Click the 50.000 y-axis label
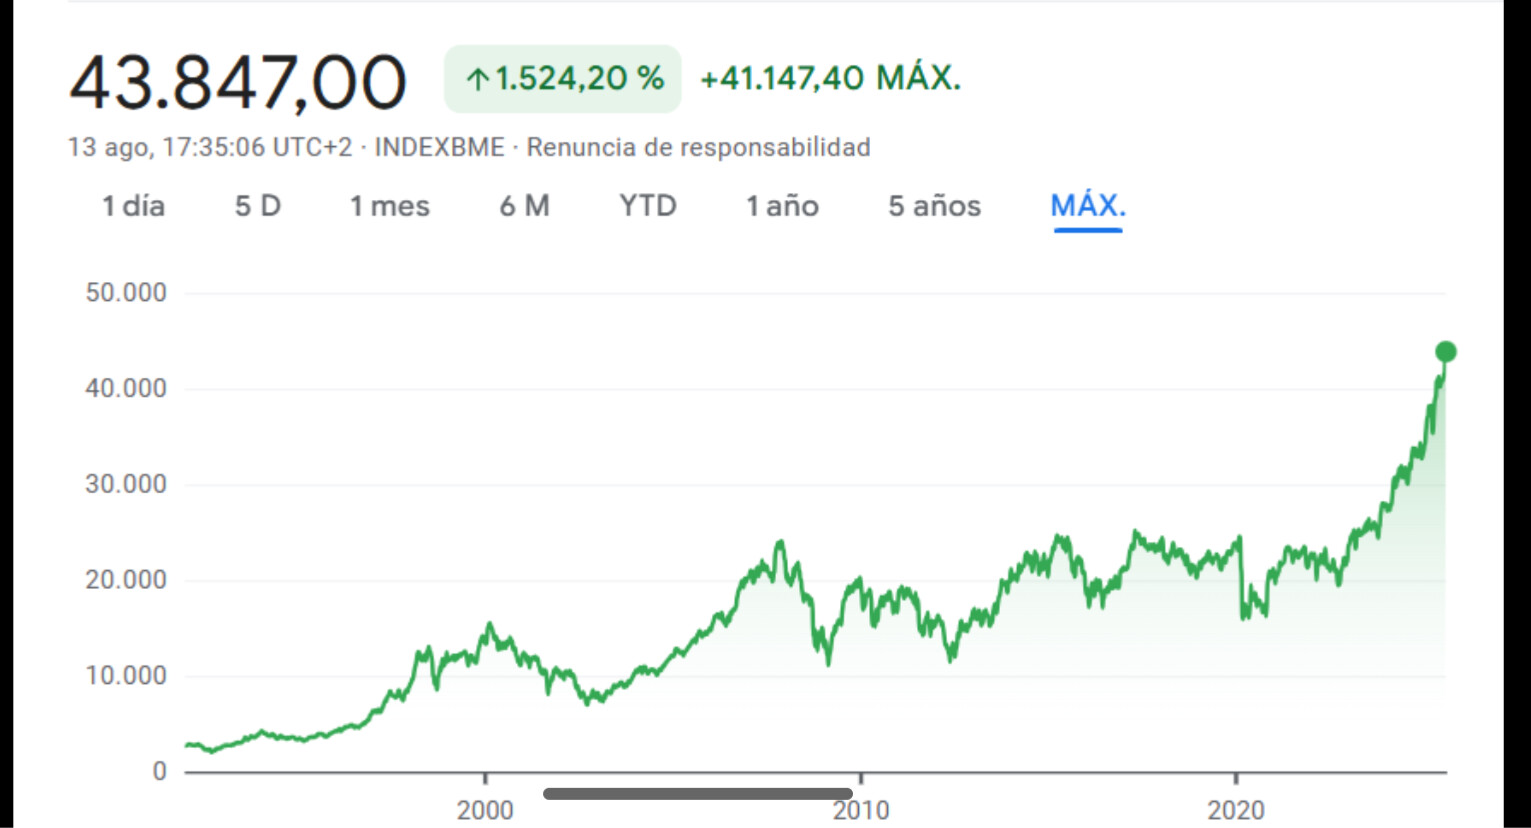This screenshot has height=828, width=1531. point(126,293)
